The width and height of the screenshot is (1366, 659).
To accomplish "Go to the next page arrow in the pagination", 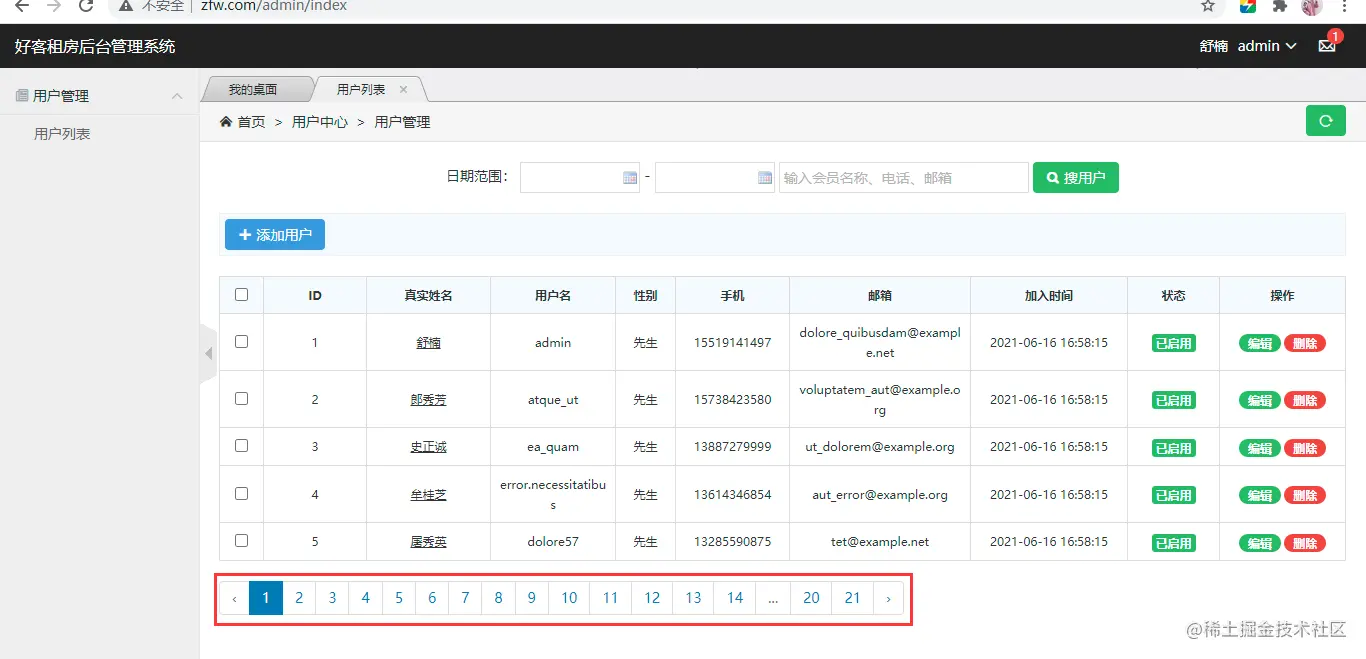I will (x=888, y=598).
